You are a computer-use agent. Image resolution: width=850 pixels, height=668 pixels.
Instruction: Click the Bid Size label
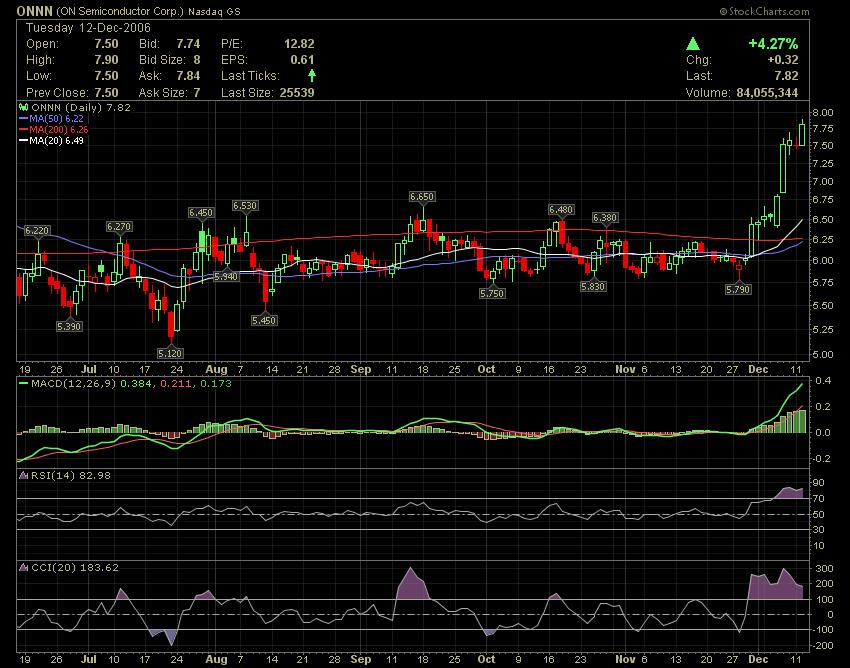(162, 60)
